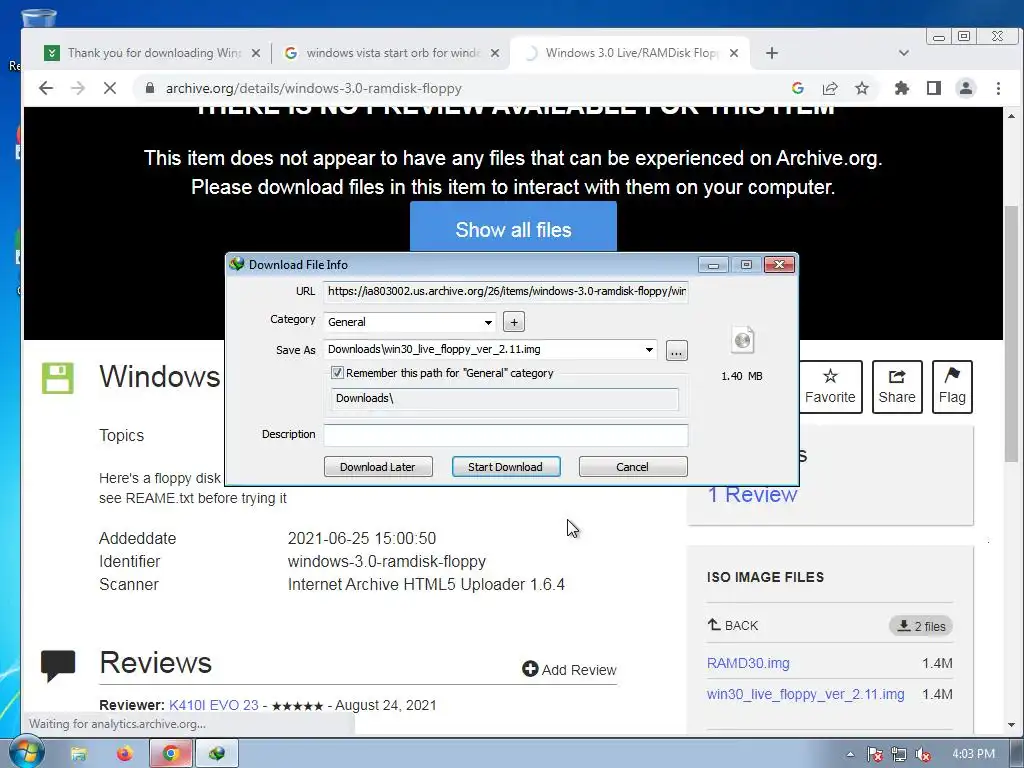Click the disc image file type icon
This screenshot has width=1024, height=768.
point(743,340)
